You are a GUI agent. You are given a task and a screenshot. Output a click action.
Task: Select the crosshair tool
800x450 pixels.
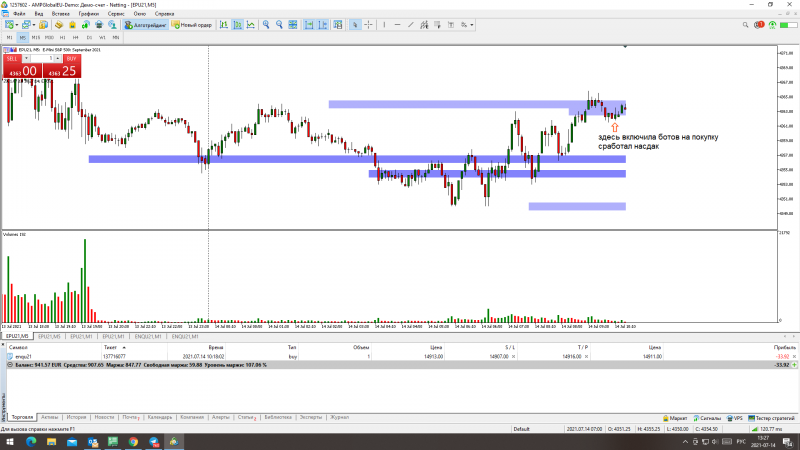click(x=368, y=24)
